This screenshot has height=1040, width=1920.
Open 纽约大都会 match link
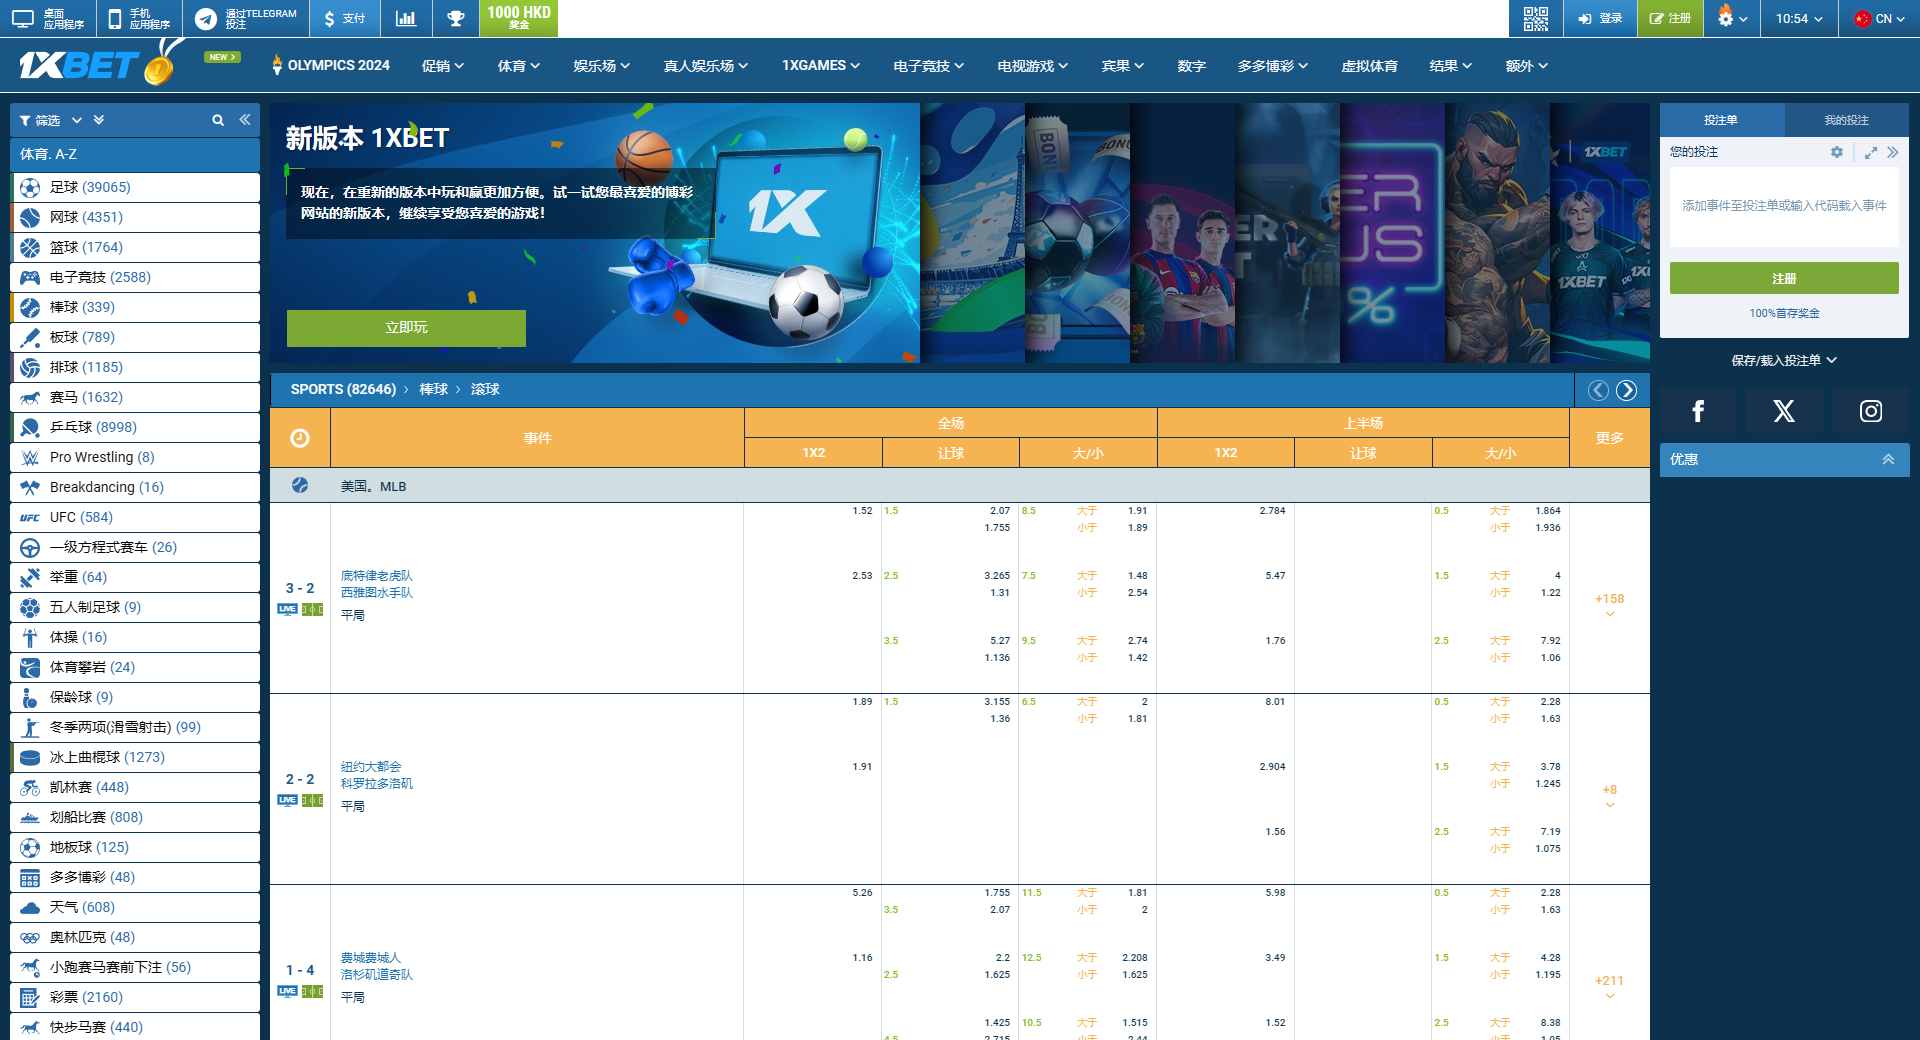coord(371,767)
